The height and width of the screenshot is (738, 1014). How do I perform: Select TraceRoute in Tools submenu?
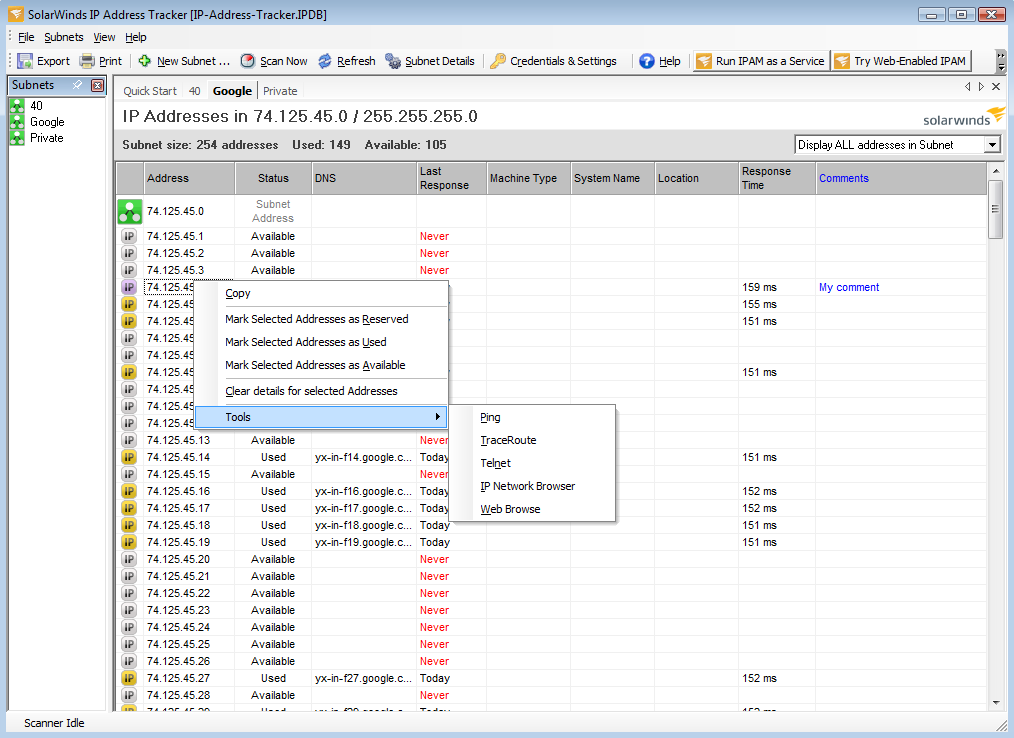532,440
